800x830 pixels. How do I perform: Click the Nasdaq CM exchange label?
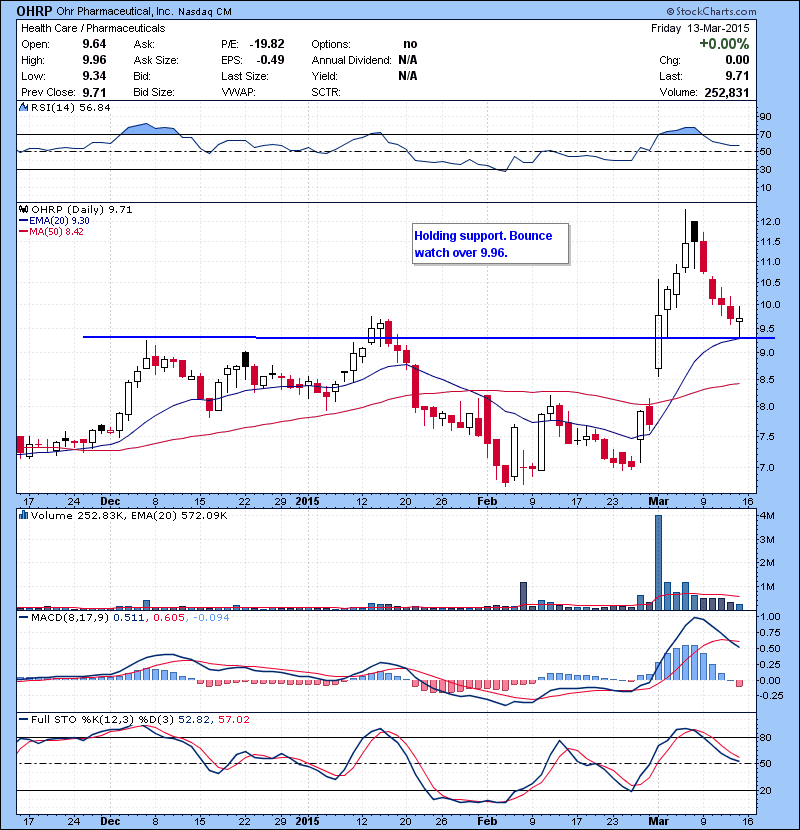pyautogui.click(x=205, y=12)
